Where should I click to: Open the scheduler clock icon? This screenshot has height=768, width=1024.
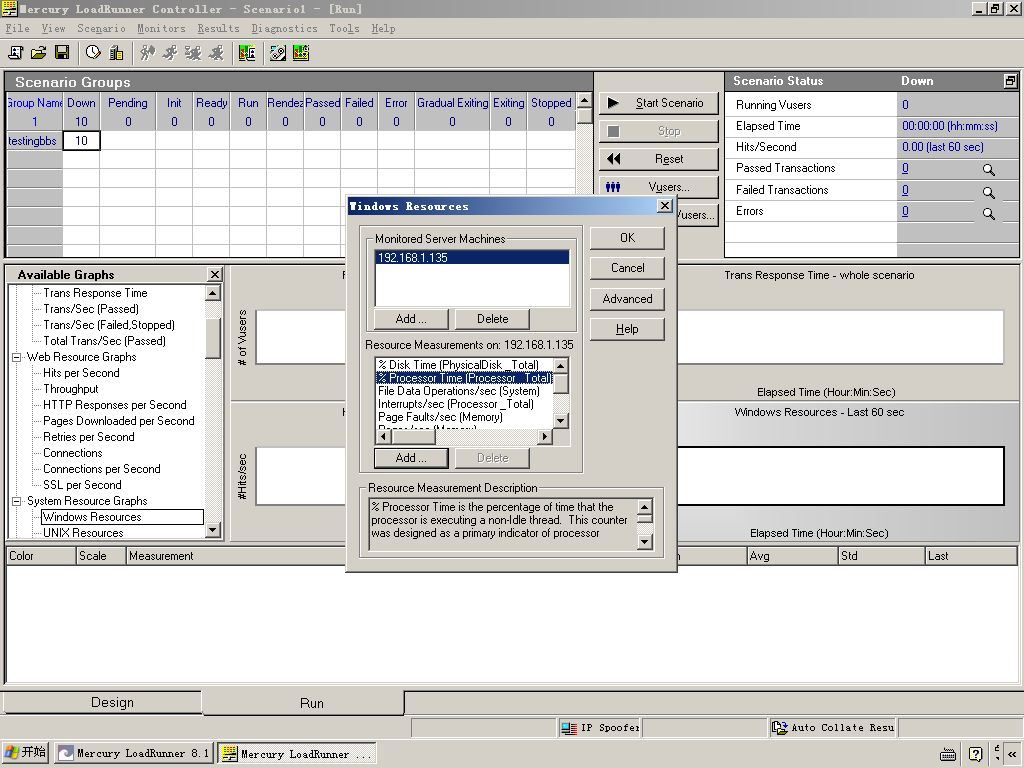[93, 53]
